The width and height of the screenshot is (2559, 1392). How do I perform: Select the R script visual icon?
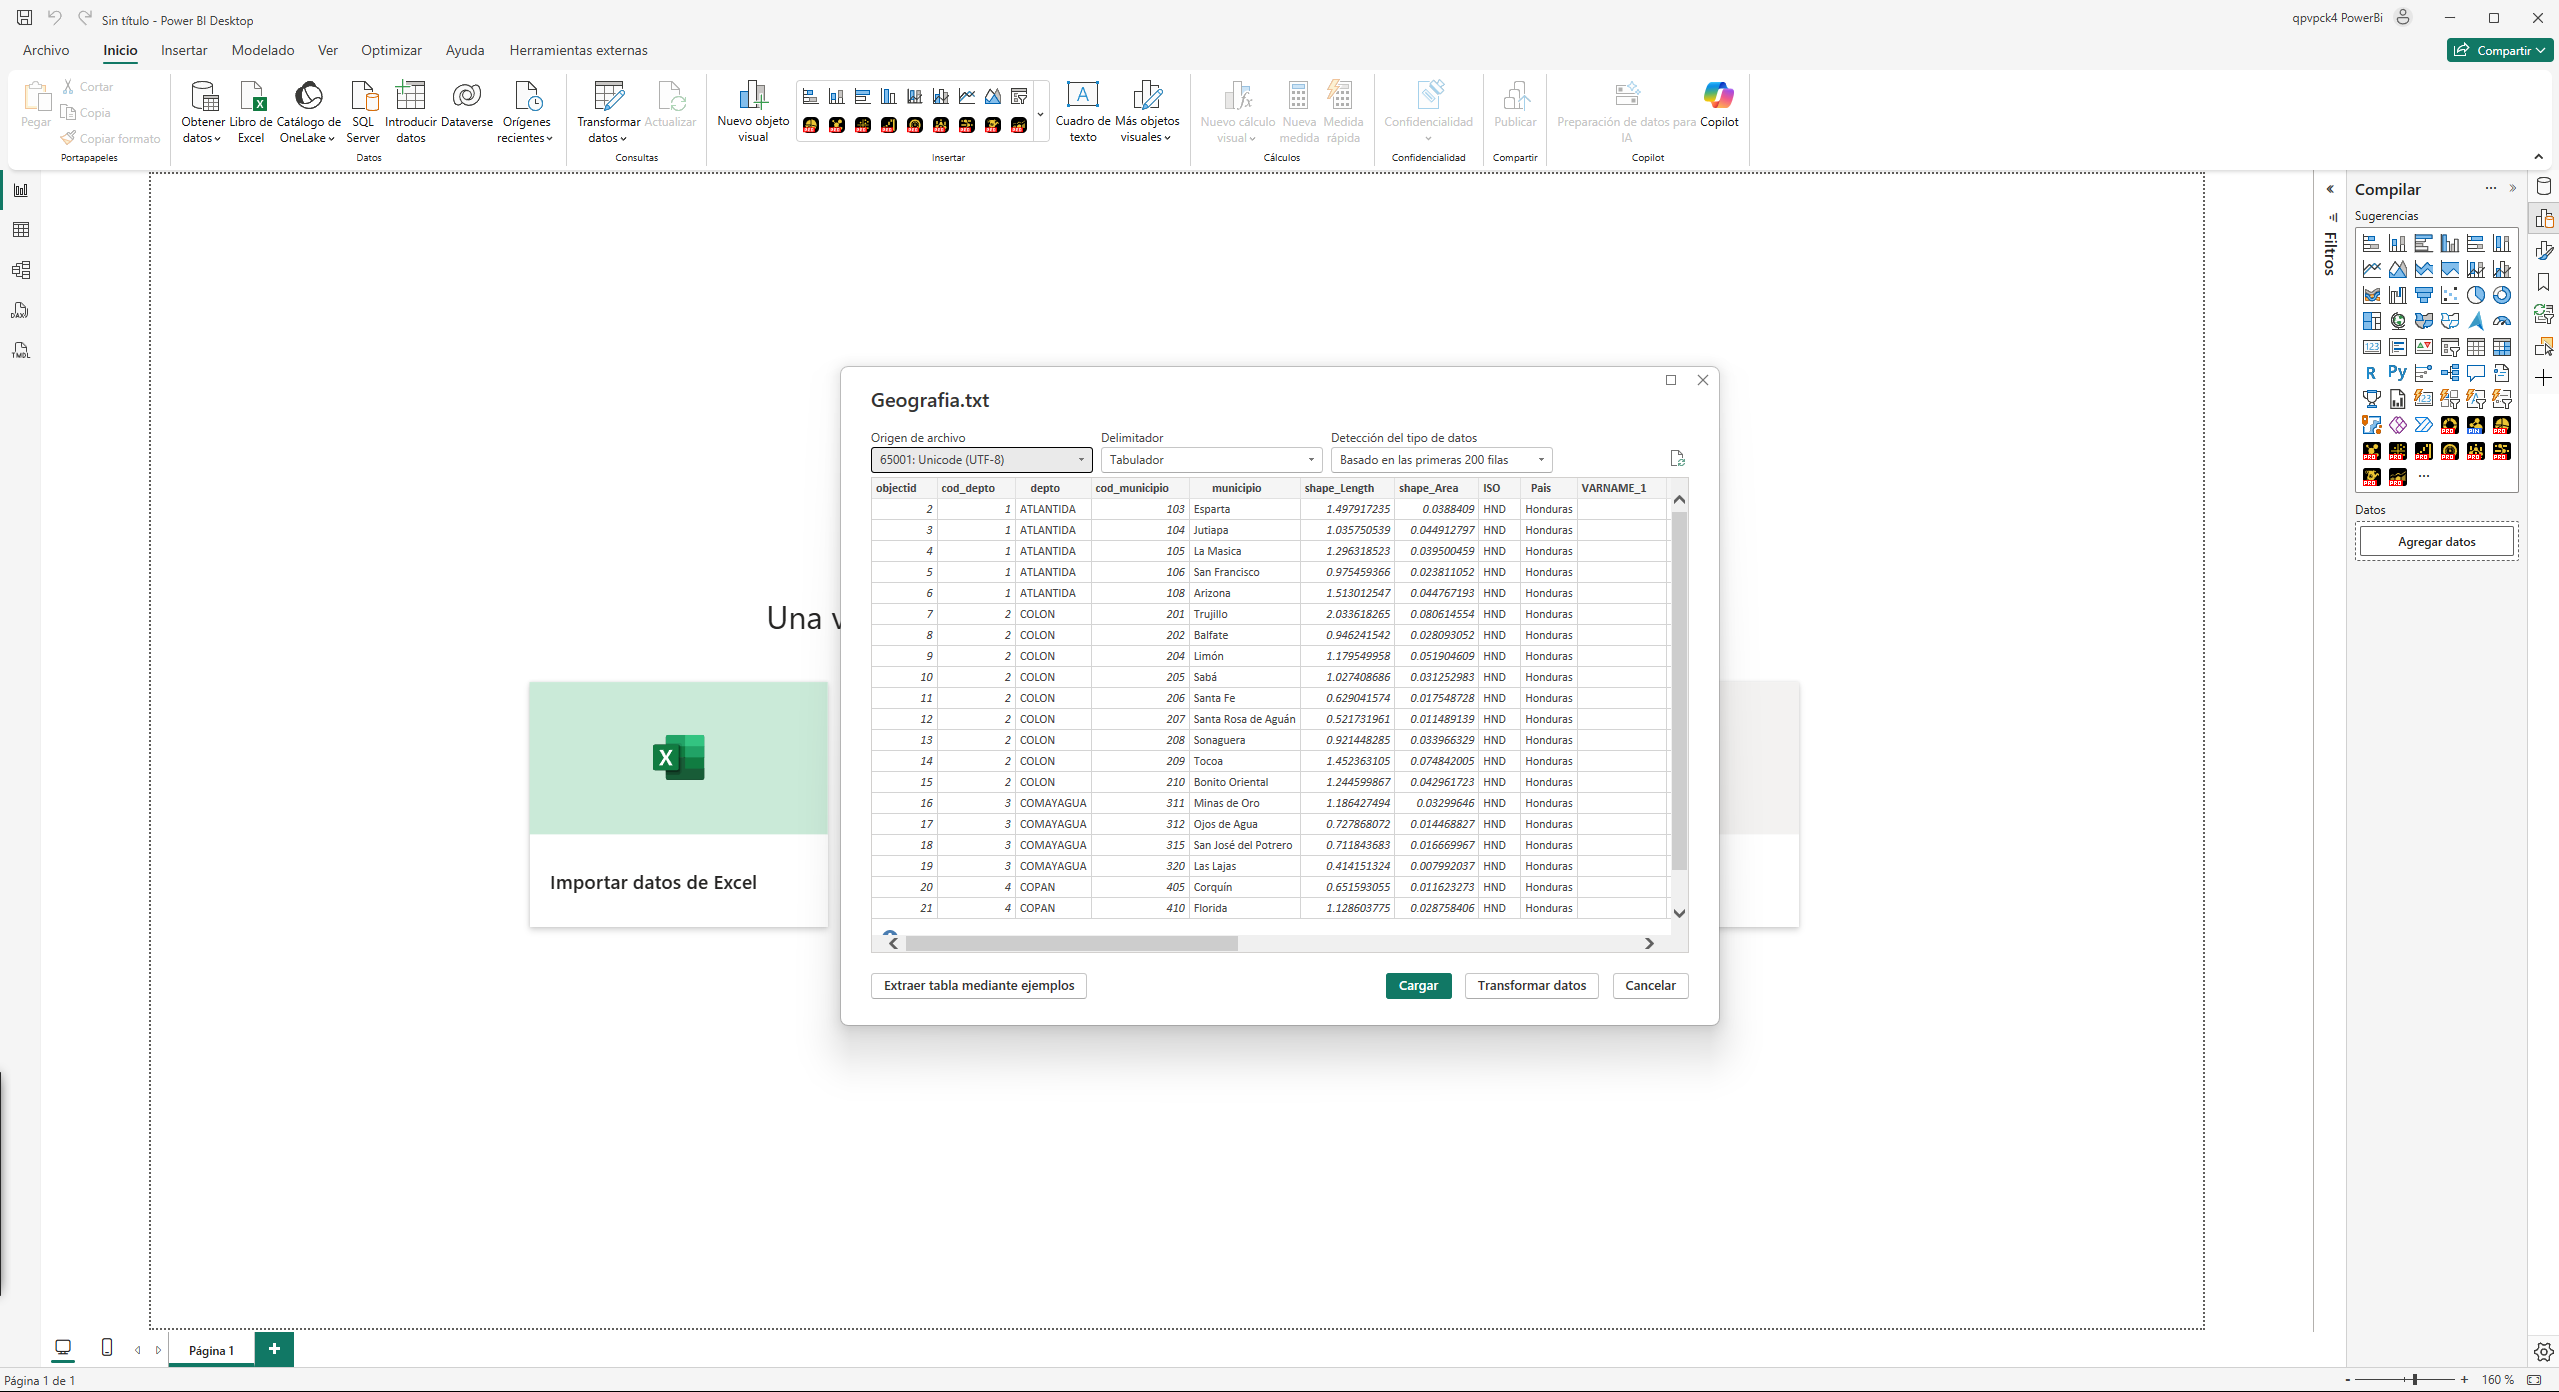2371,373
